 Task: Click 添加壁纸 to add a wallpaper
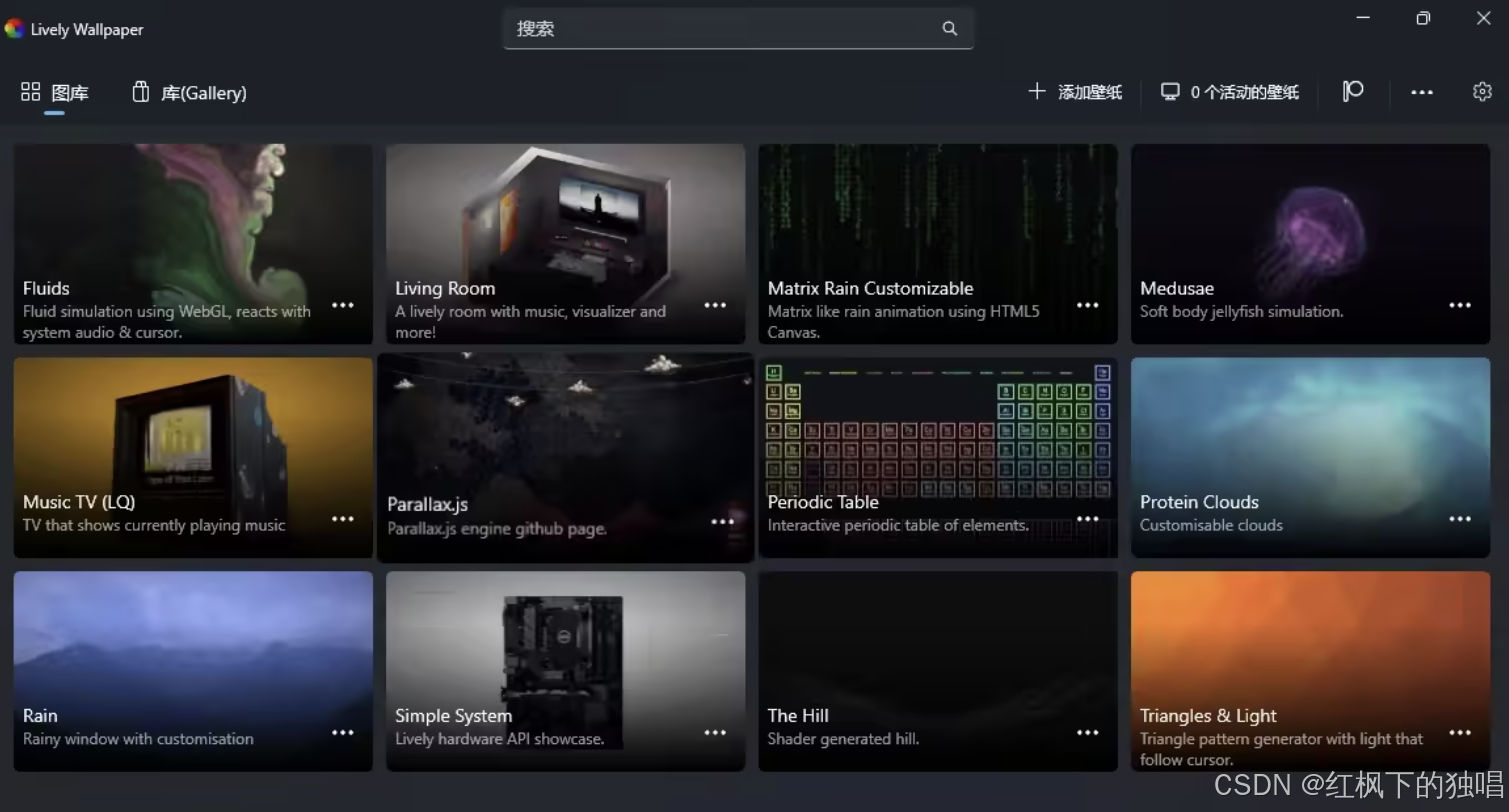coord(1076,92)
